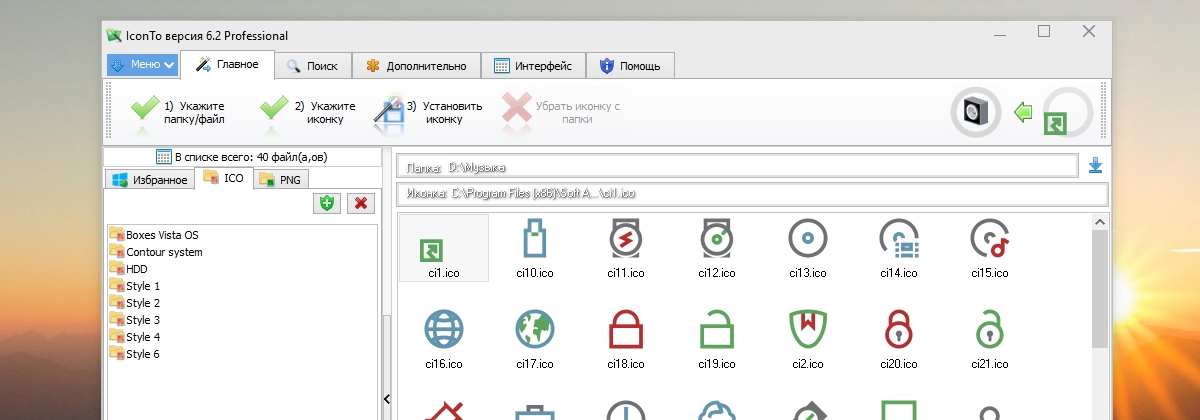
Task: Collapse the left panel with splitter arrow
Action: 387,399
